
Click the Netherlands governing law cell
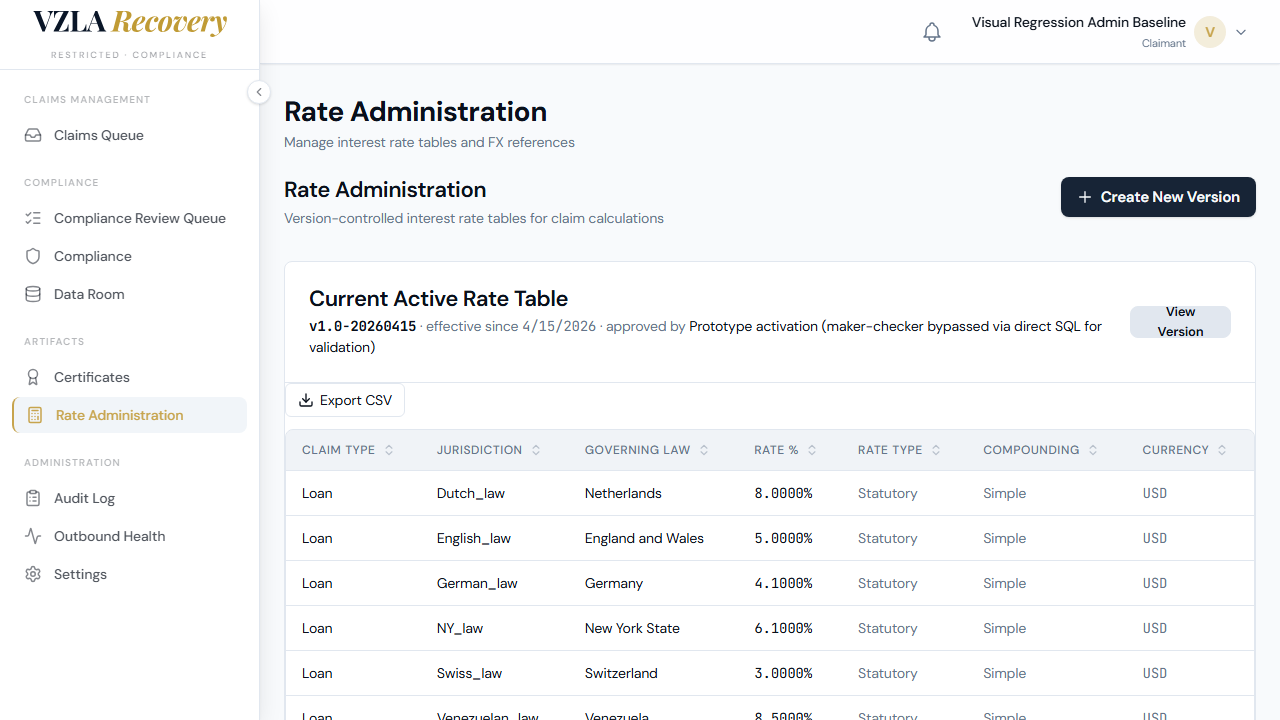[623, 493]
